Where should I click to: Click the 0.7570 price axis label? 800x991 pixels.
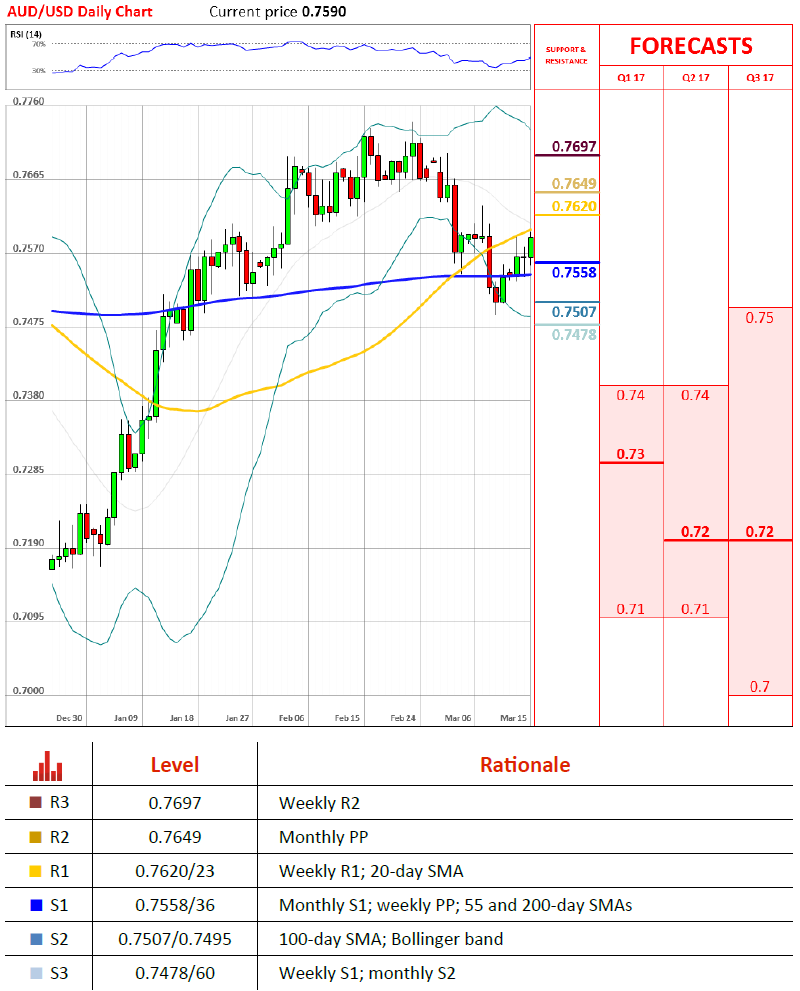(x=29, y=248)
